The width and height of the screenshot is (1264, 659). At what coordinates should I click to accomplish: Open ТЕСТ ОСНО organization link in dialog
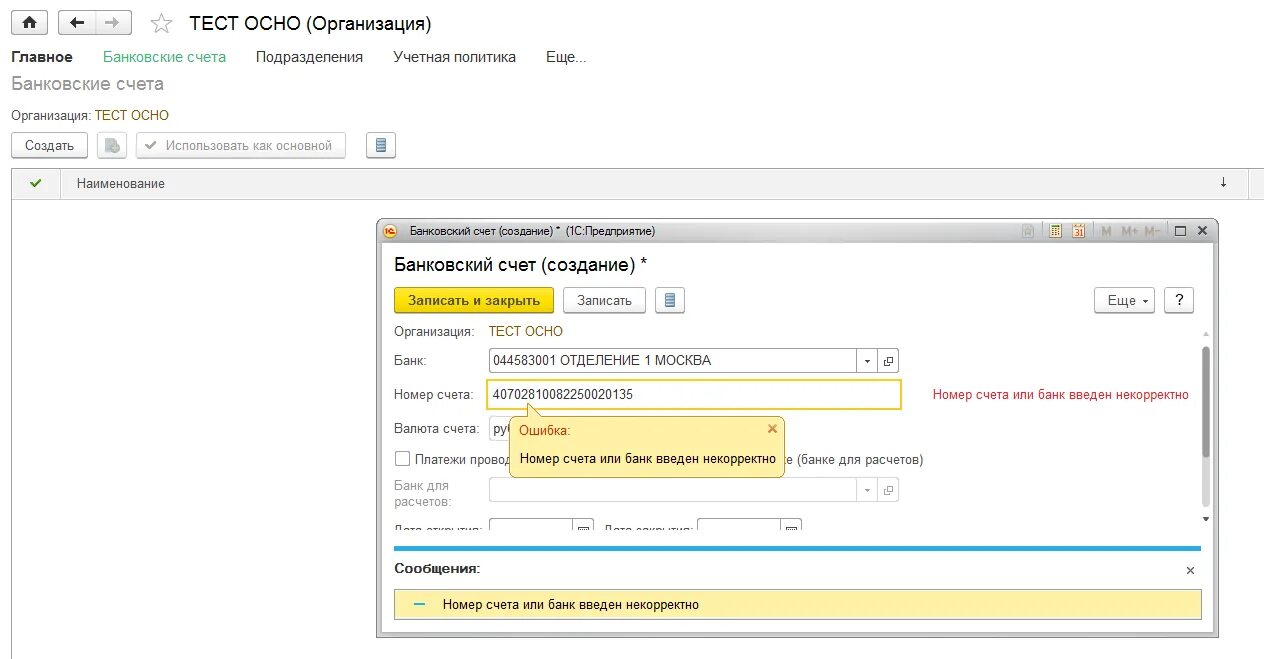tap(526, 331)
